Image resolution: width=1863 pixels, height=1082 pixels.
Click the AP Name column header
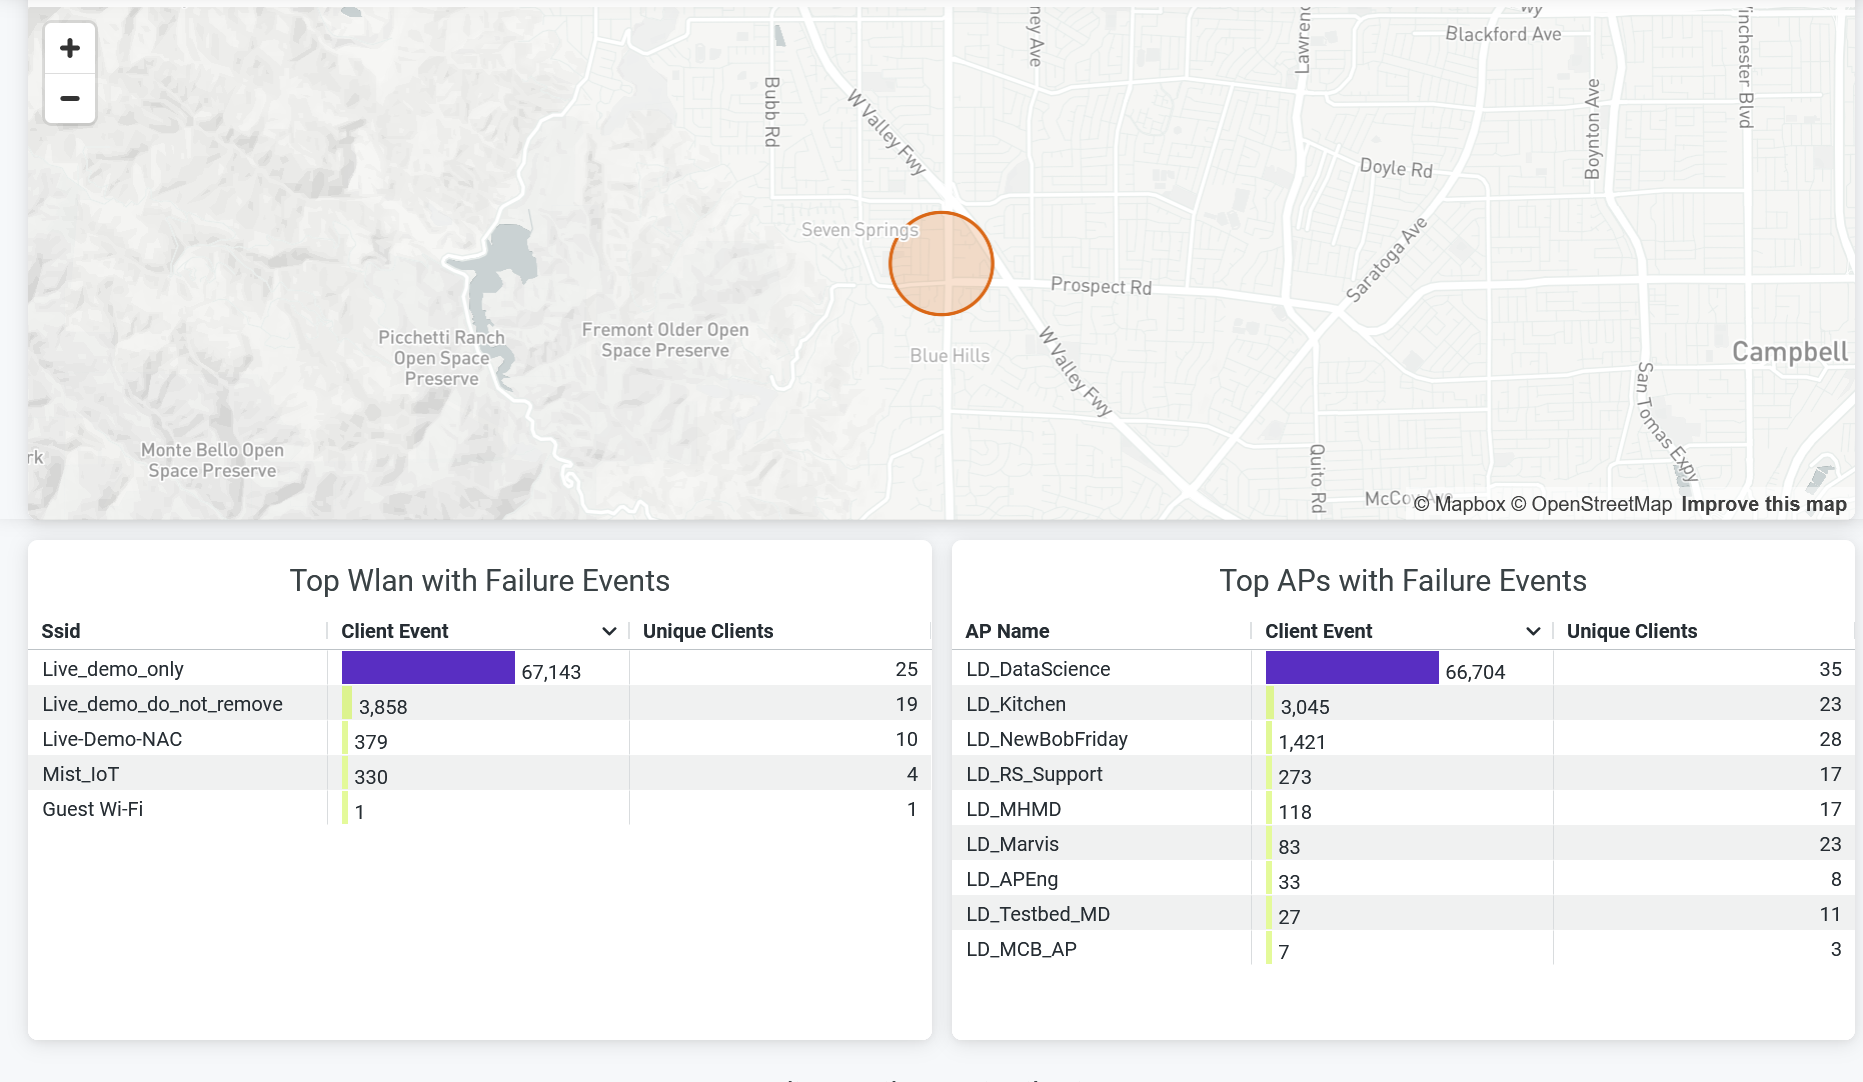tap(1007, 631)
